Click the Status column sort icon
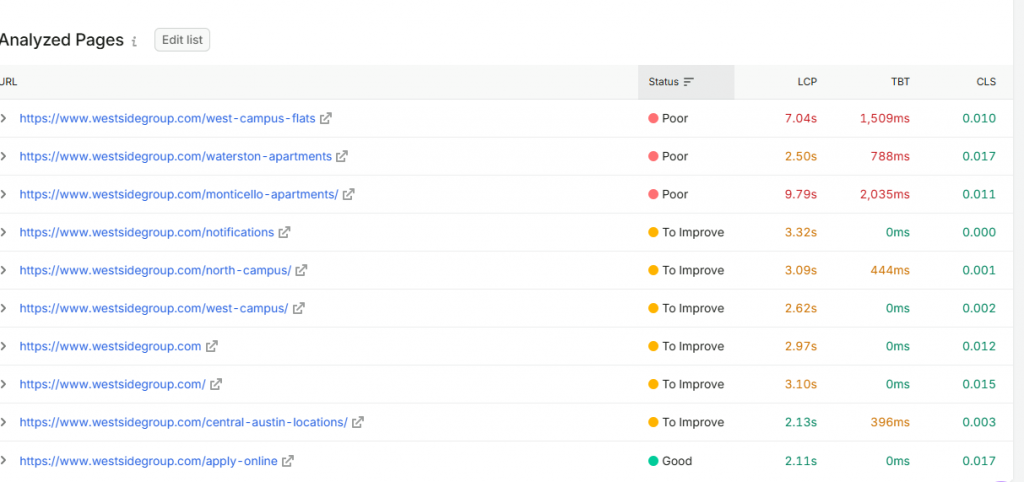1024x482 pixels. [x=688, y=82]
